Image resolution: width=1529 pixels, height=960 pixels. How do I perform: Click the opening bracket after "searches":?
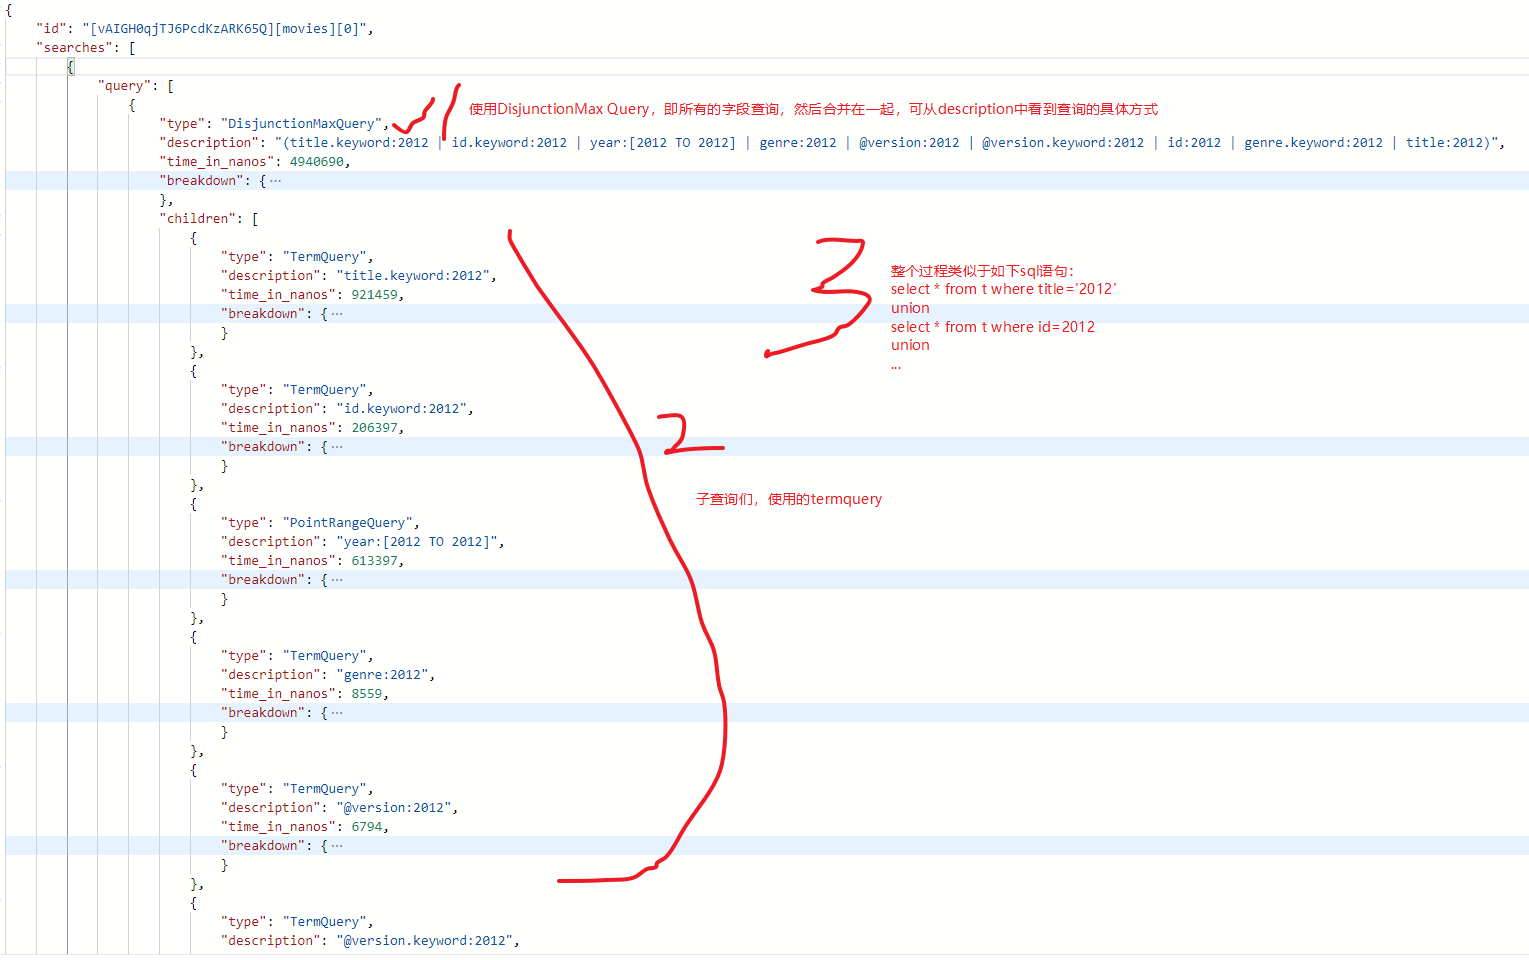coord(132,48)
